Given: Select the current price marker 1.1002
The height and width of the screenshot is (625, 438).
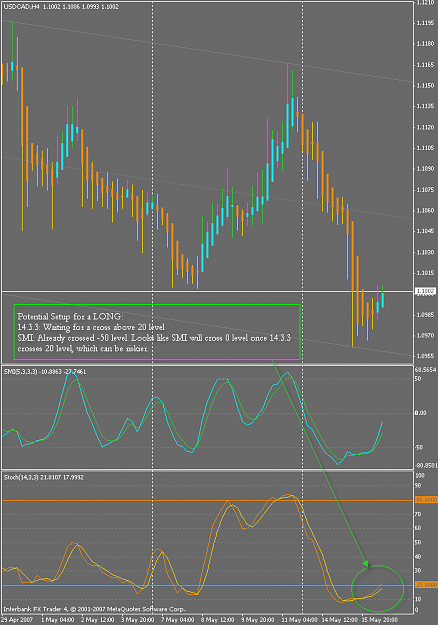Looking at the screenshot, I should point(426,292).
